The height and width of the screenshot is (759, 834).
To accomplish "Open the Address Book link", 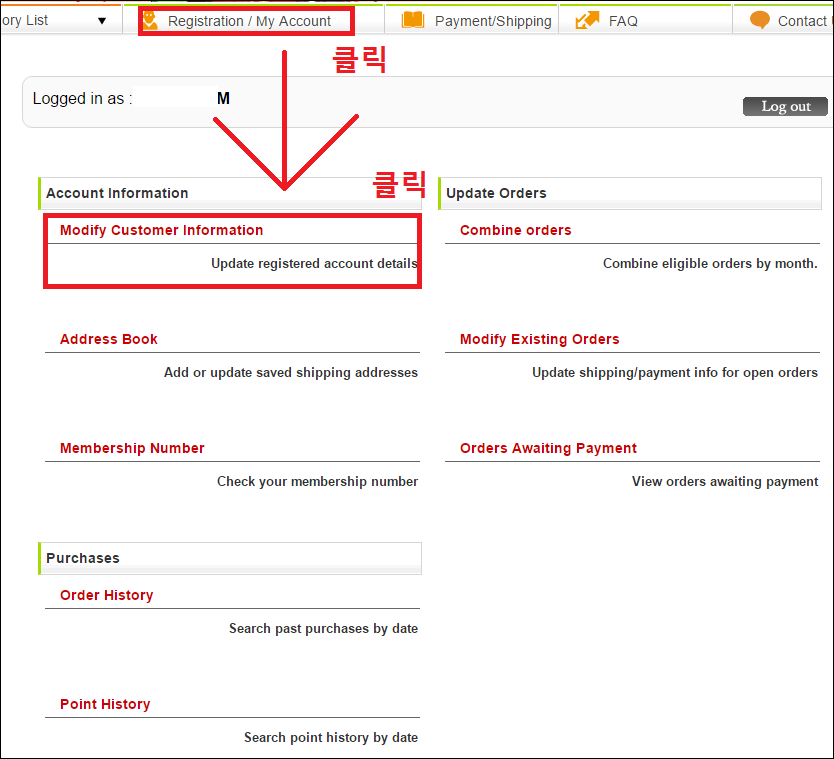I will click(109, 339).
